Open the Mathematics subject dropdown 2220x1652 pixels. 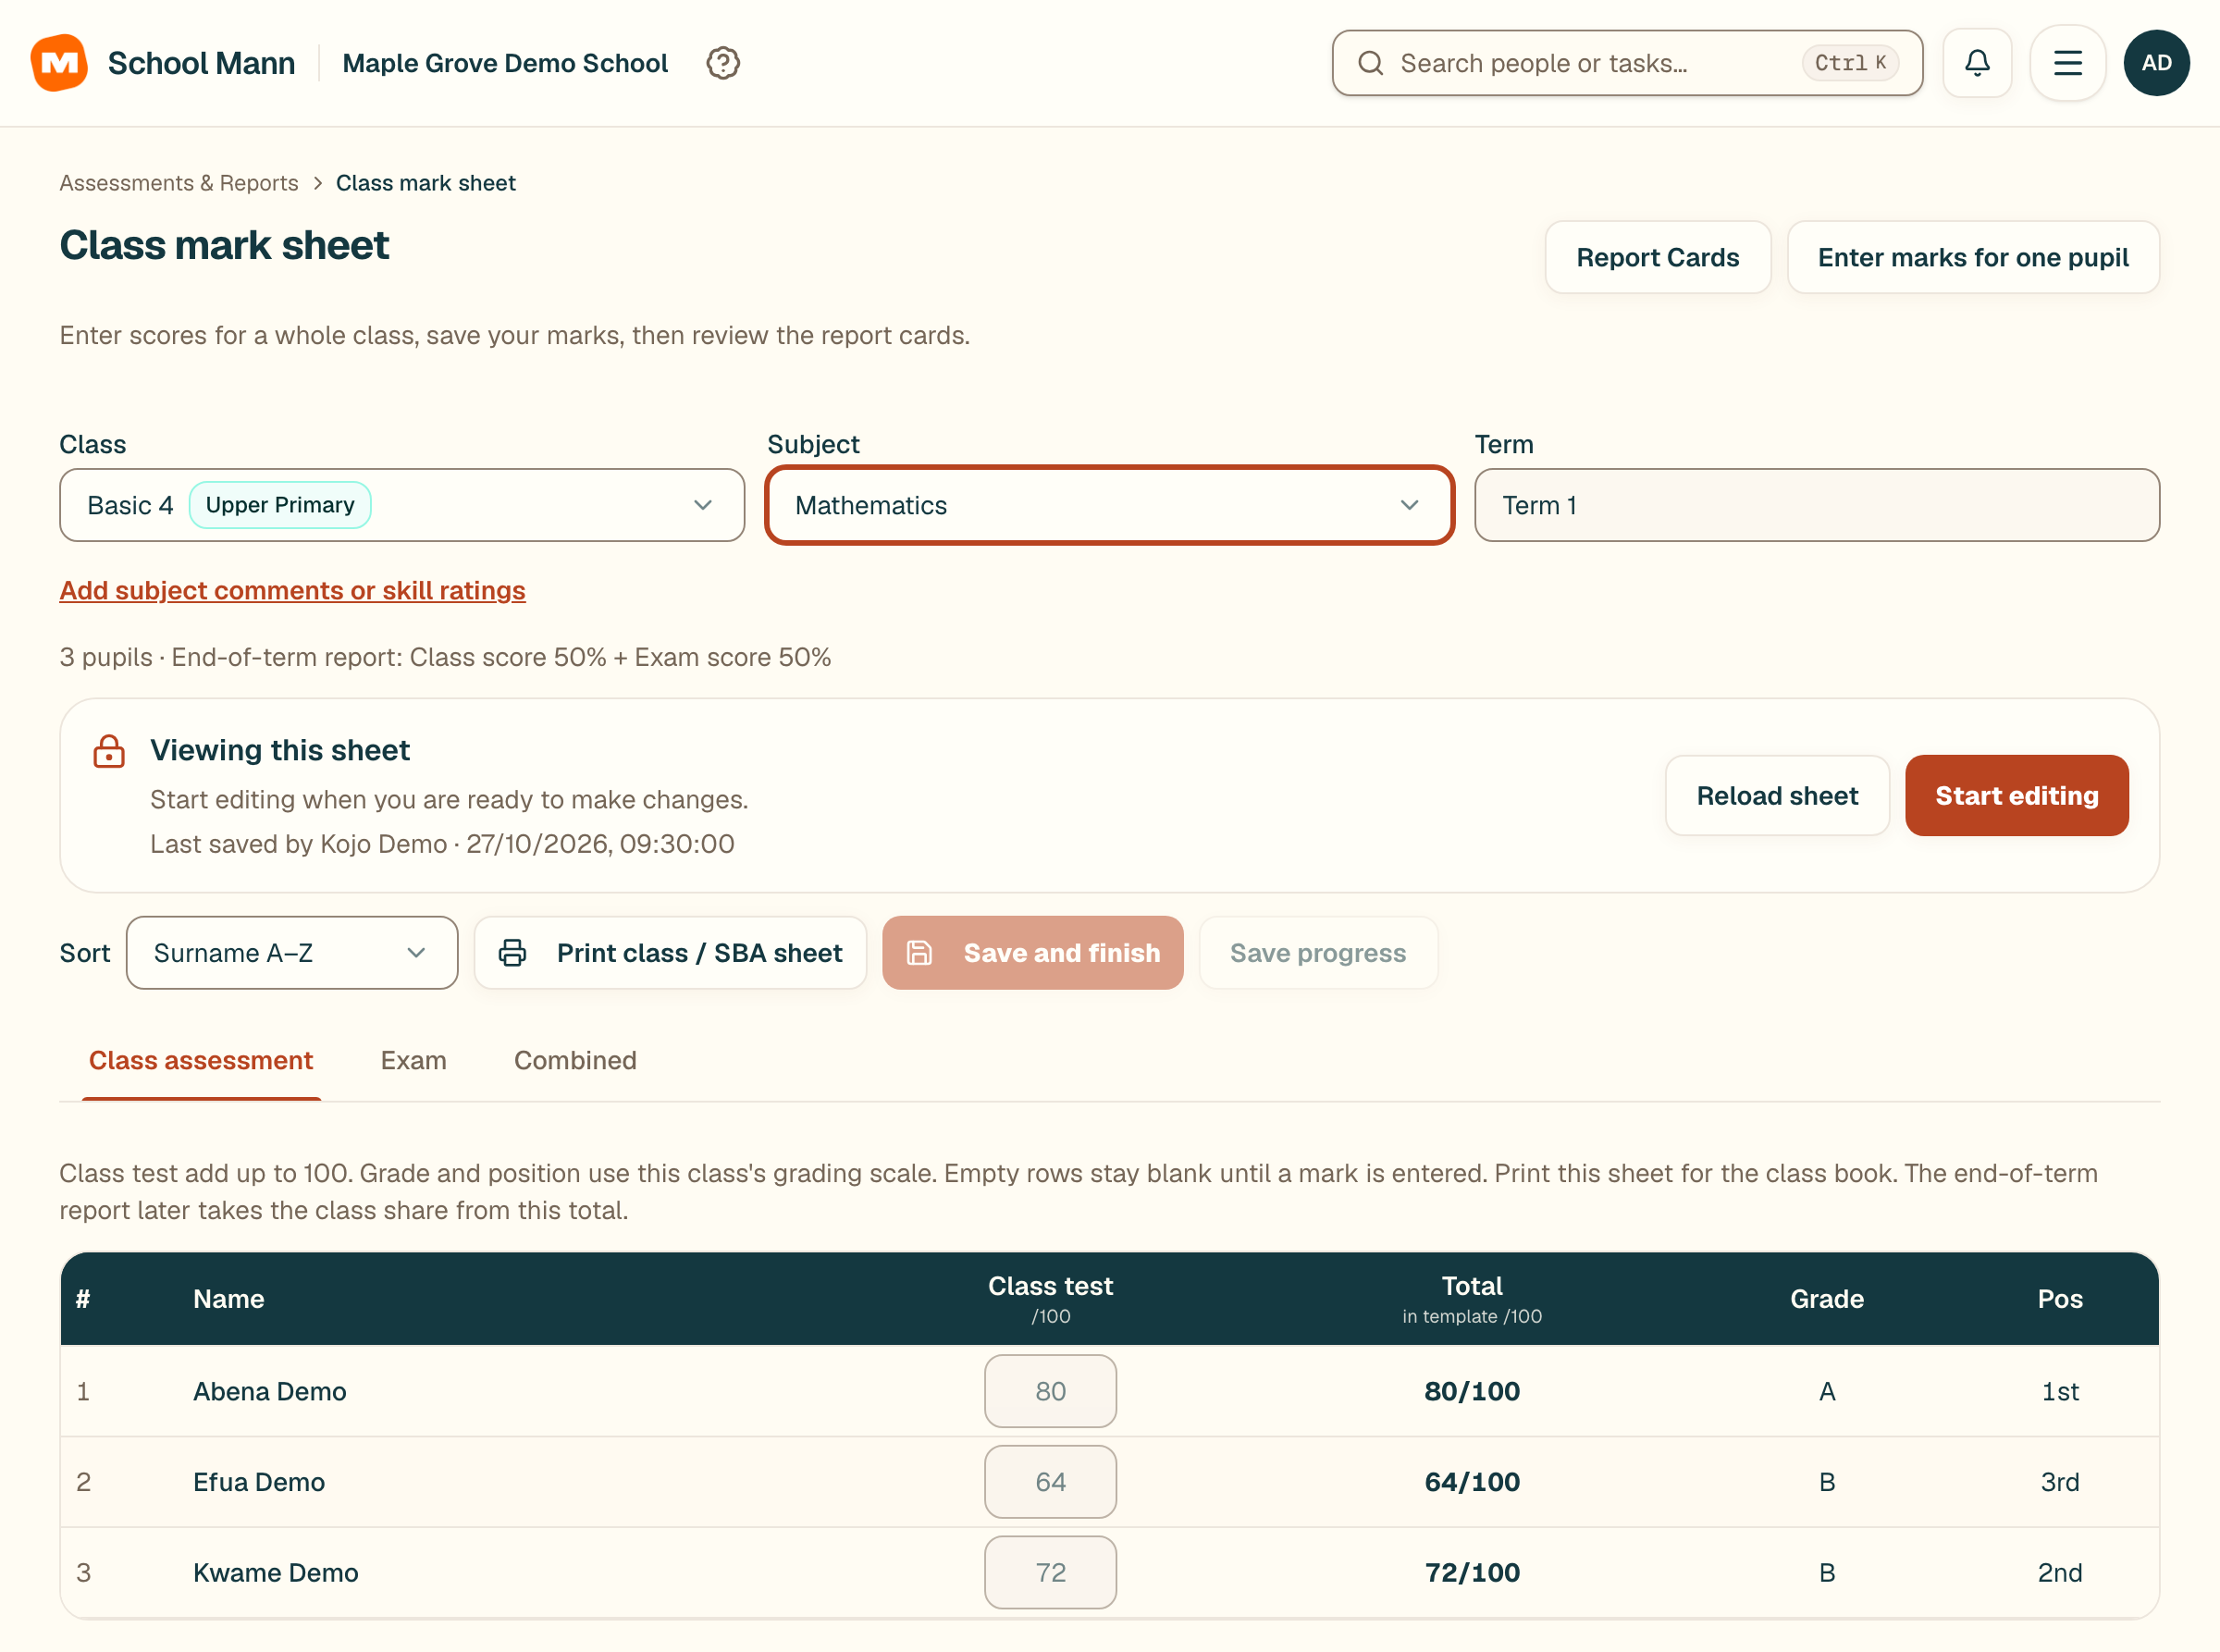coord(1109,505)
